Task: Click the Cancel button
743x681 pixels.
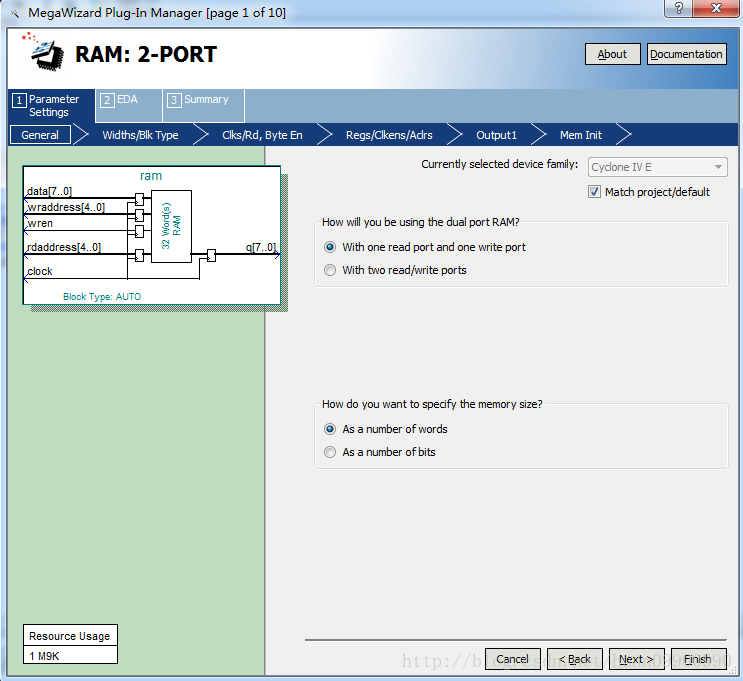Action: pyautogui.click(x=512, y=659)
